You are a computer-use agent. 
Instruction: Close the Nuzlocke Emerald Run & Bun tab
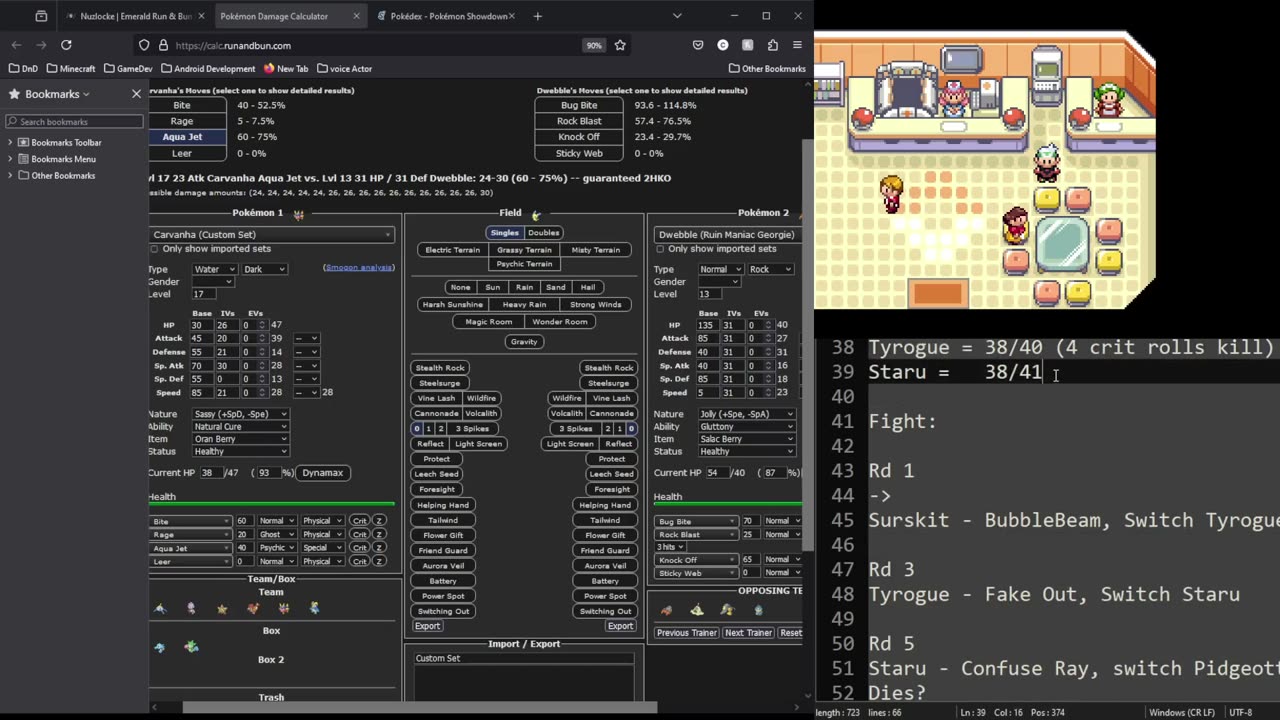click(201, 16)
